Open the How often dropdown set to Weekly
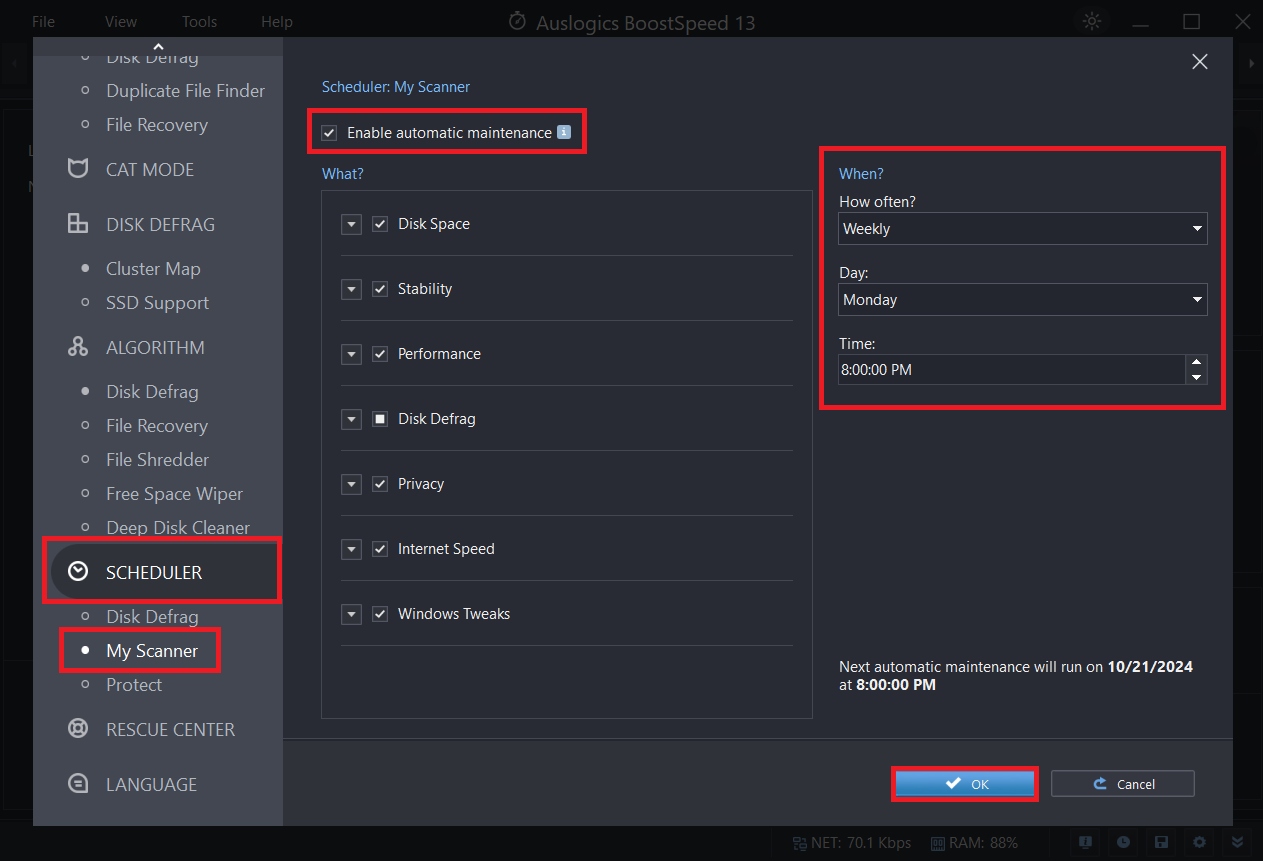The width and height of the screenshot is (1263, 861). pos(1023,229)
